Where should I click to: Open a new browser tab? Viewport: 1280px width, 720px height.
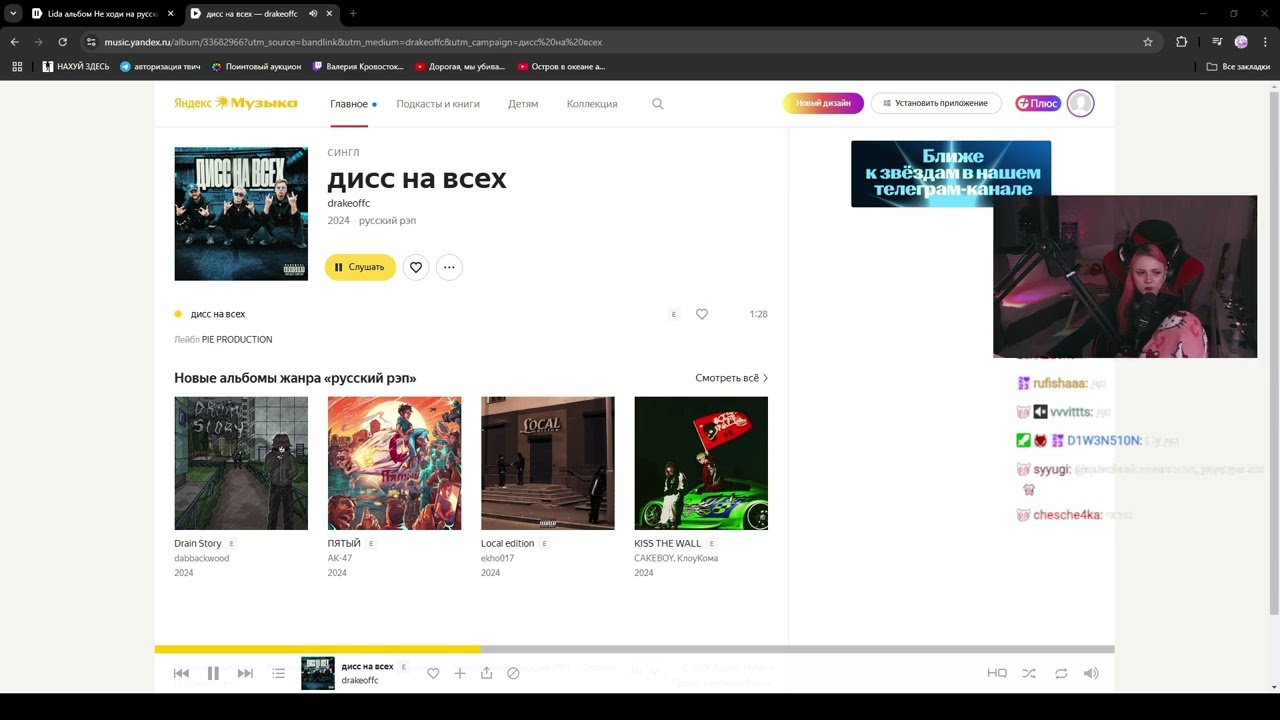point(353,14)
